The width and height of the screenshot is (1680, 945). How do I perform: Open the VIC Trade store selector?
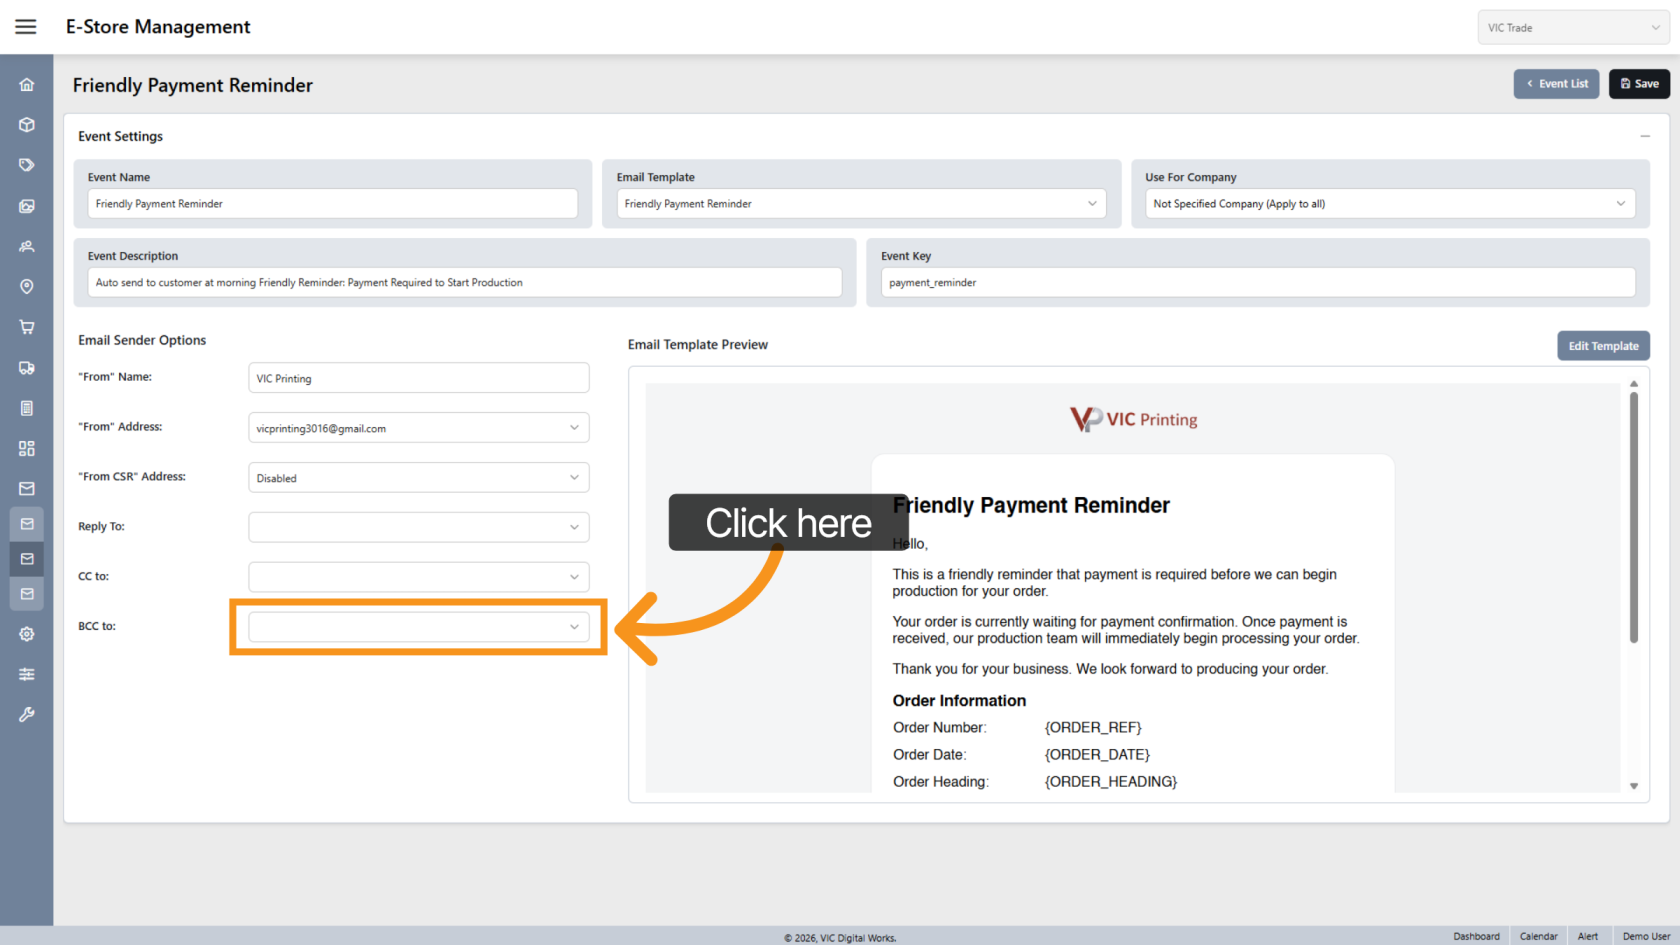tap(1572, 28)
